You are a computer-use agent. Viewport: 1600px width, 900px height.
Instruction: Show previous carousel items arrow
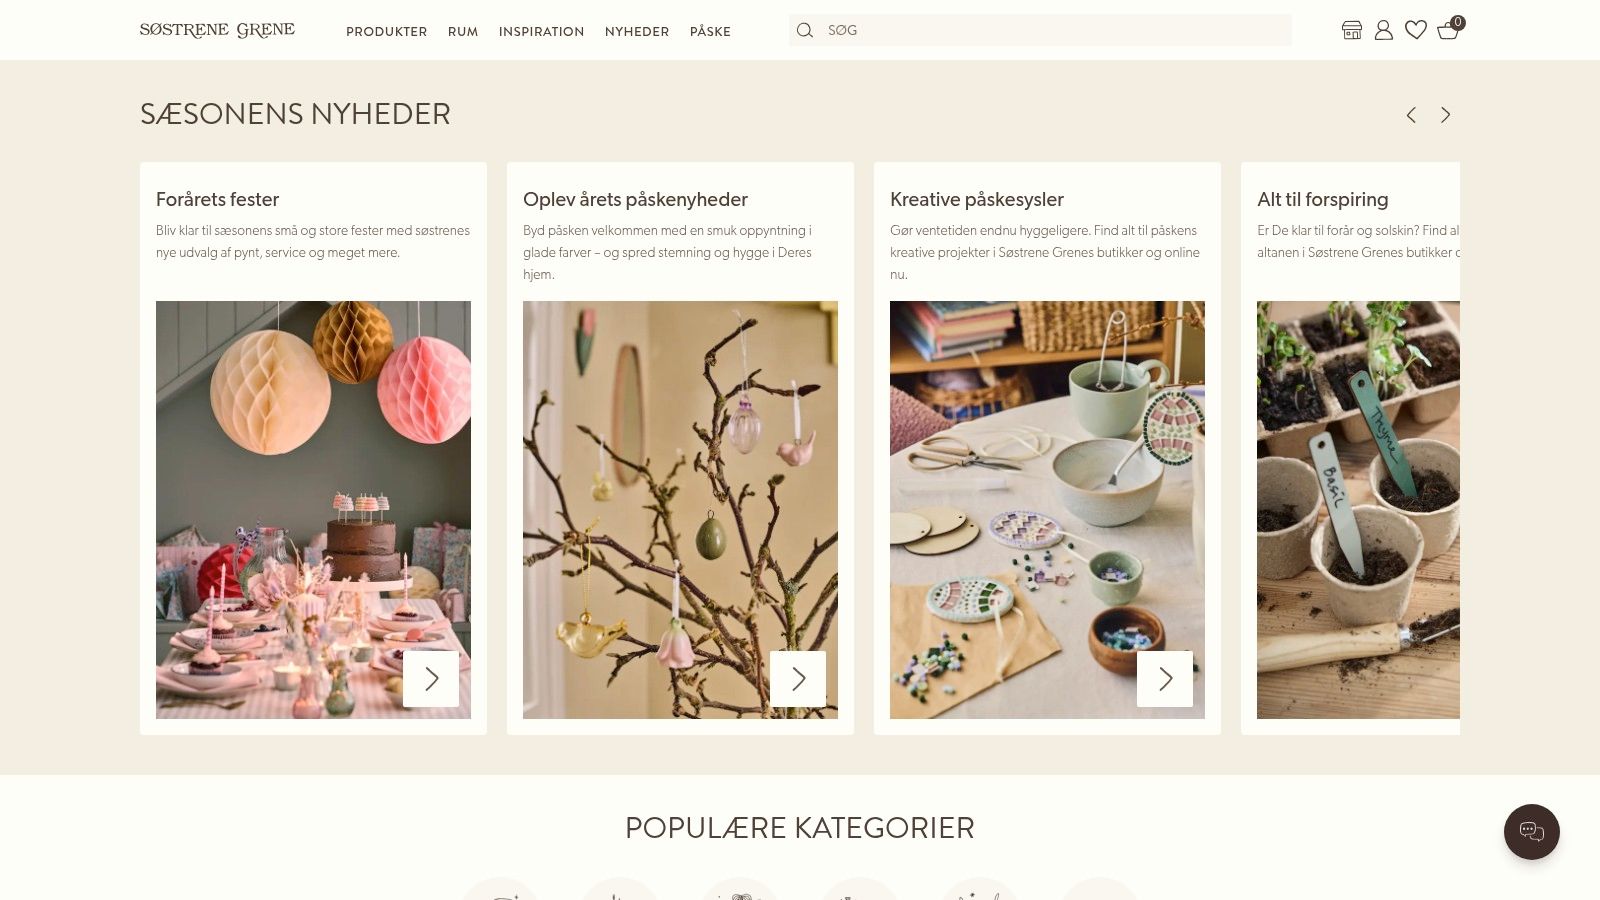point(1411,115)
